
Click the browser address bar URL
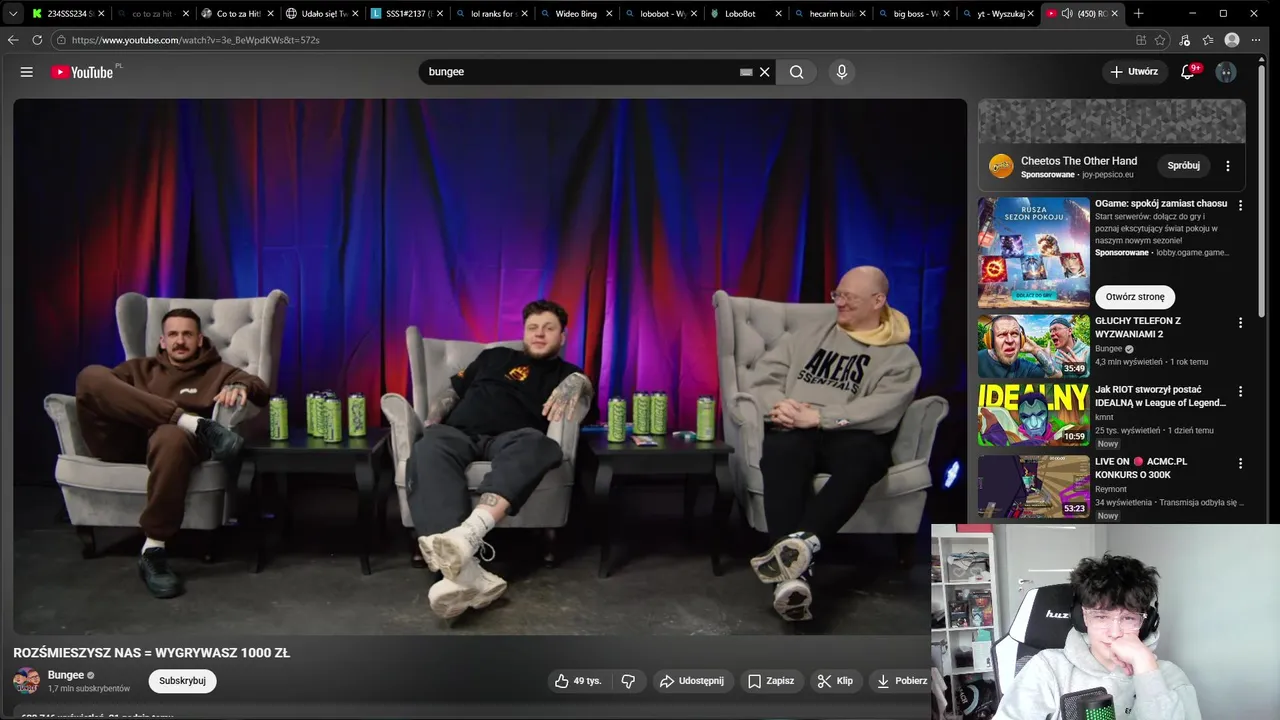coord(196,40)
